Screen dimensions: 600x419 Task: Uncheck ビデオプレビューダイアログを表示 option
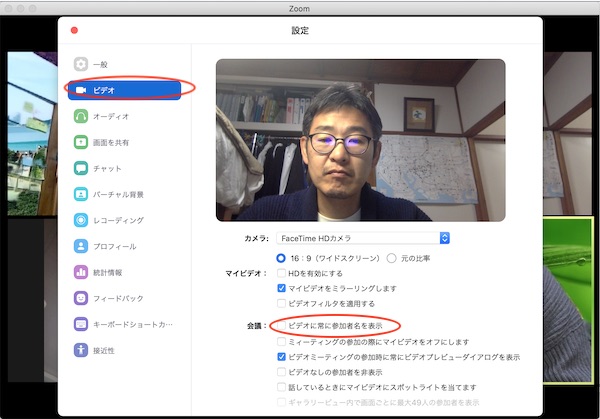[281, 357]
